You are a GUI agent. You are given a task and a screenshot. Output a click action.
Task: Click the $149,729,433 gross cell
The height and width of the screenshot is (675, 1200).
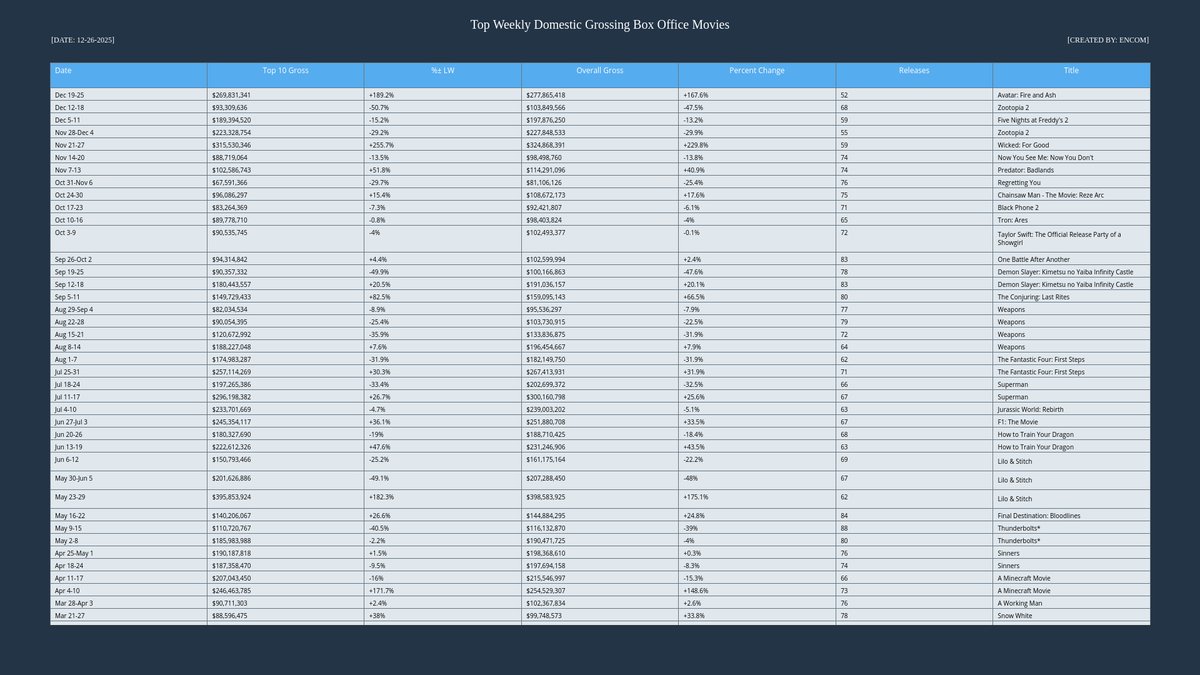285,297
